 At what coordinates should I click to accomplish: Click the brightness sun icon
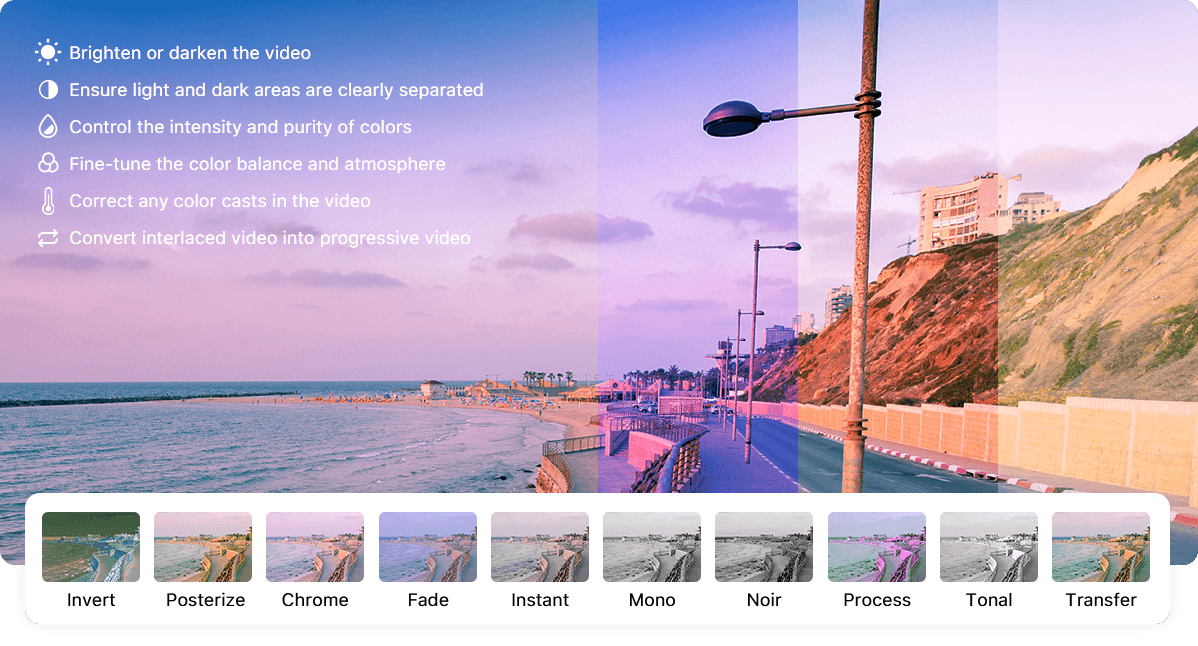pos(48,53)
